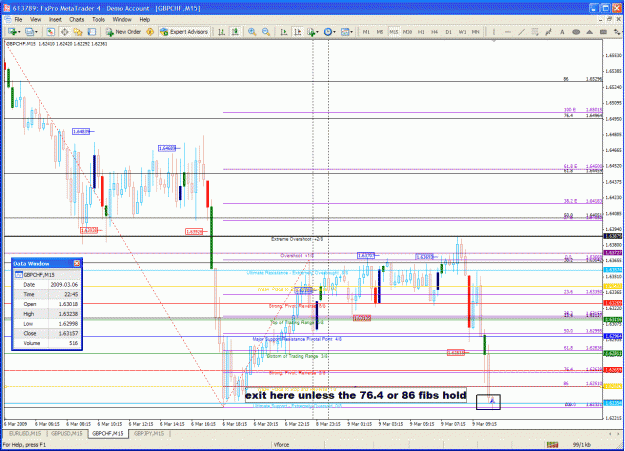Open the Charts menu
625x451 pixels.
click(77, 19)
